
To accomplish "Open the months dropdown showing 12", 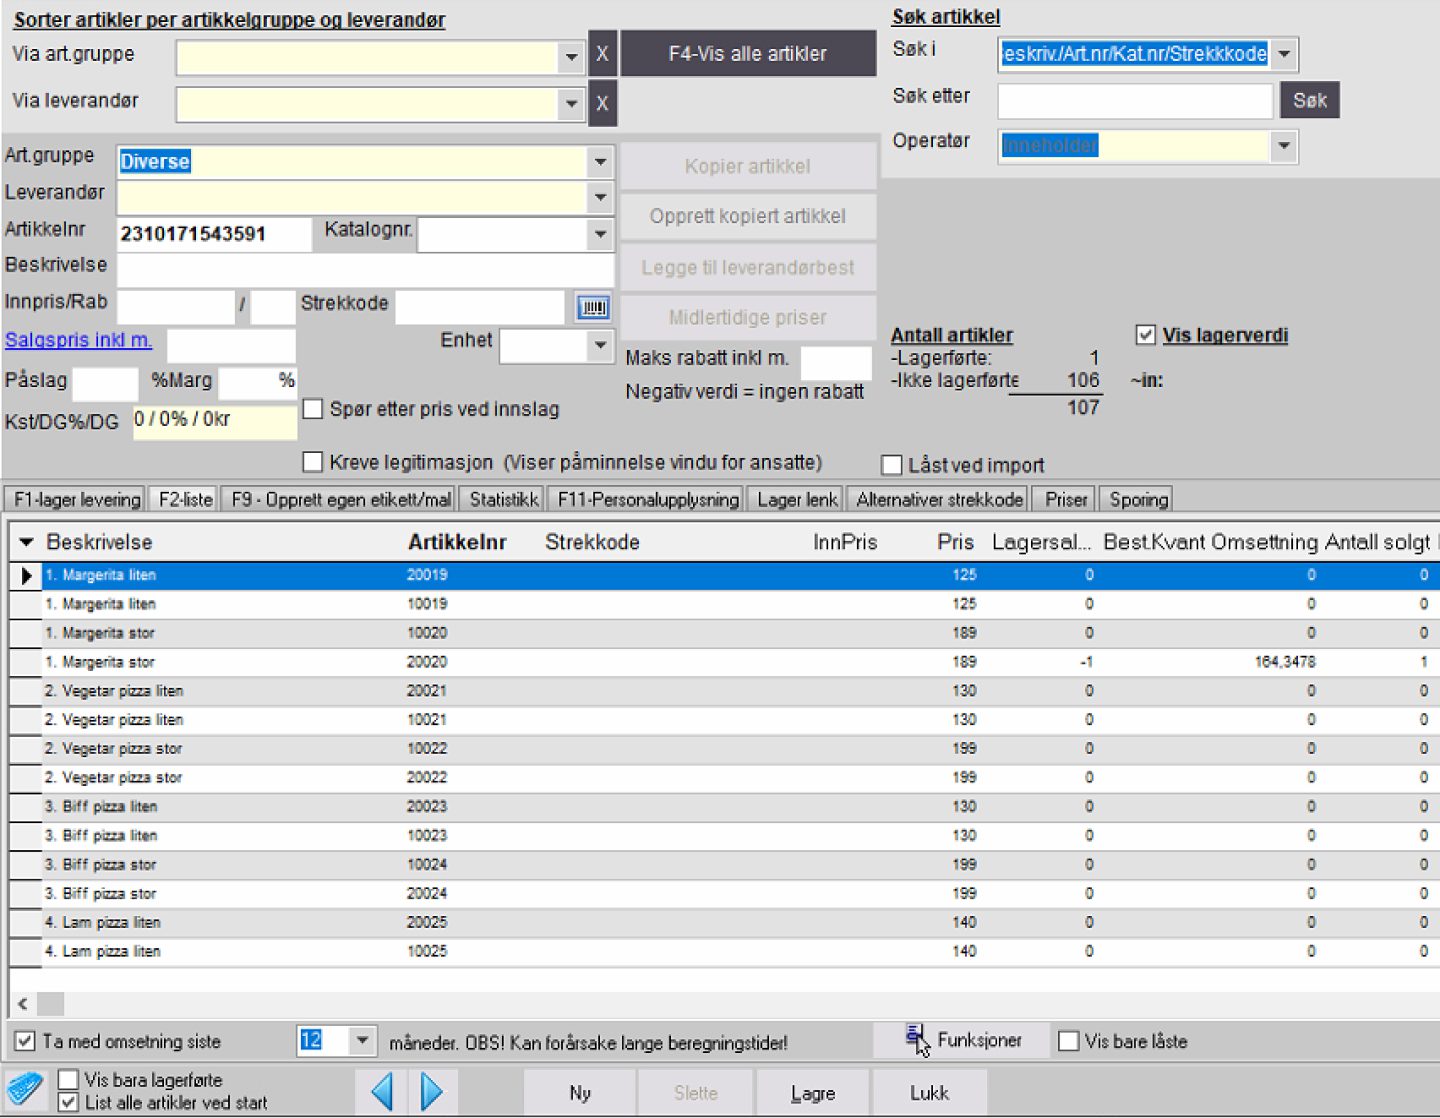I will [x=362, y=1041].
